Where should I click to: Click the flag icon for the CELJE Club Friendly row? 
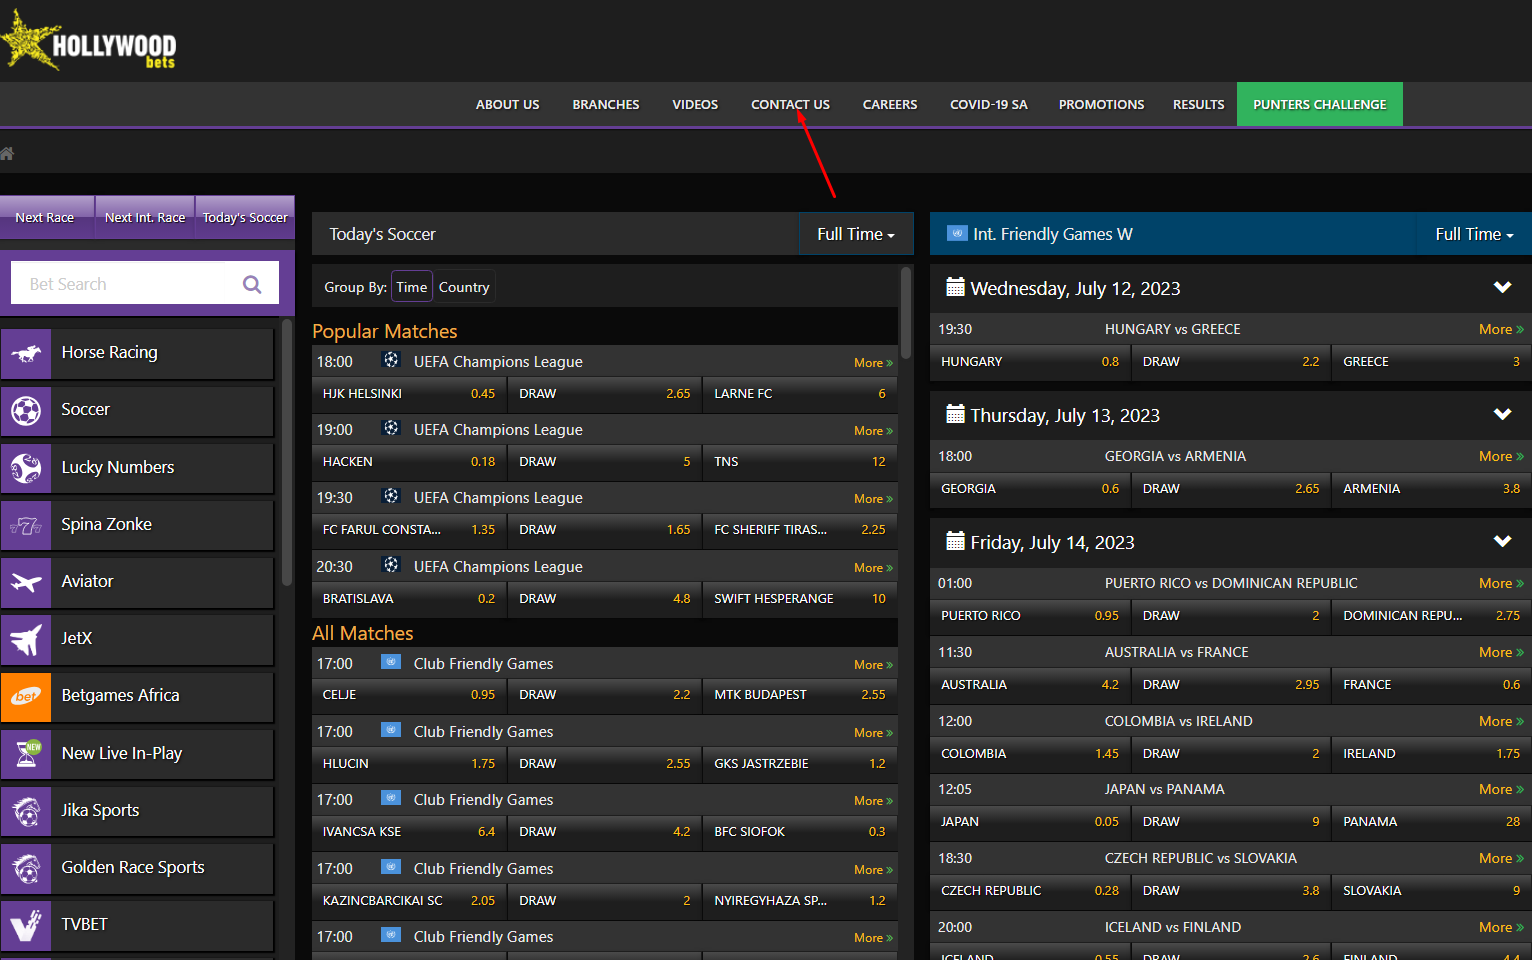(391, 662)
